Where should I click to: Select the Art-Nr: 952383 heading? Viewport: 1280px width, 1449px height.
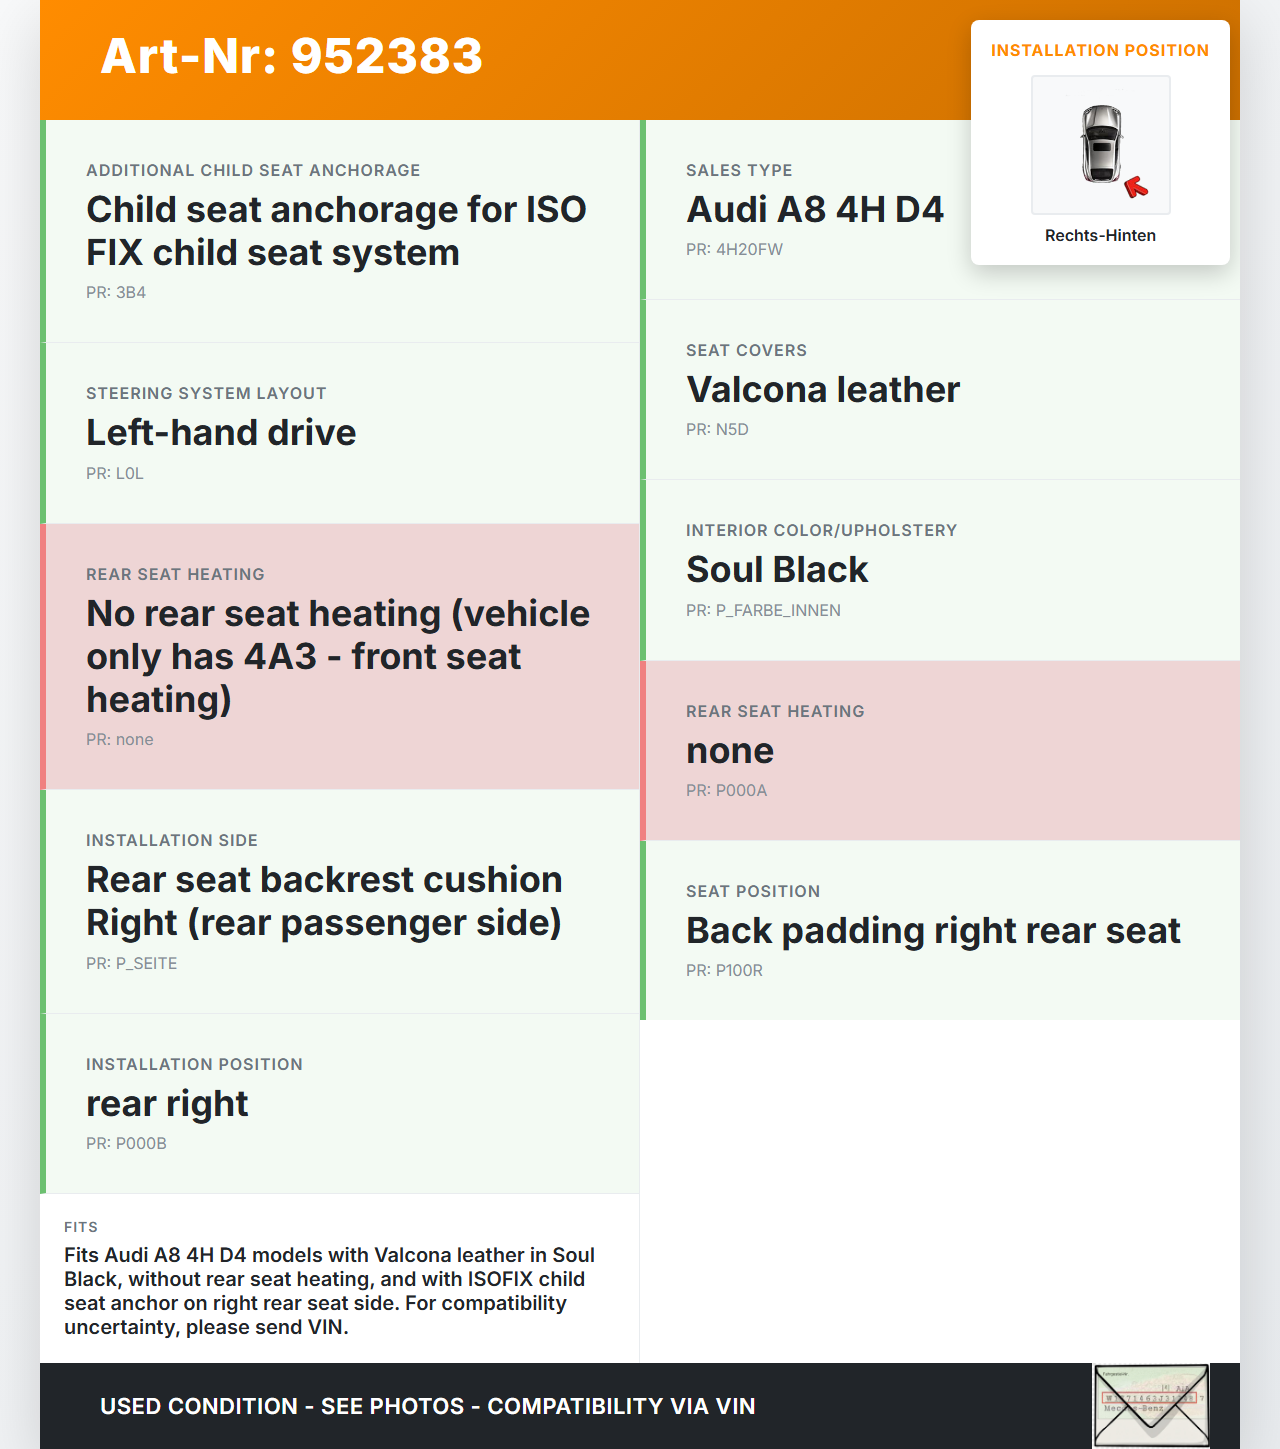tap(291, 56)
